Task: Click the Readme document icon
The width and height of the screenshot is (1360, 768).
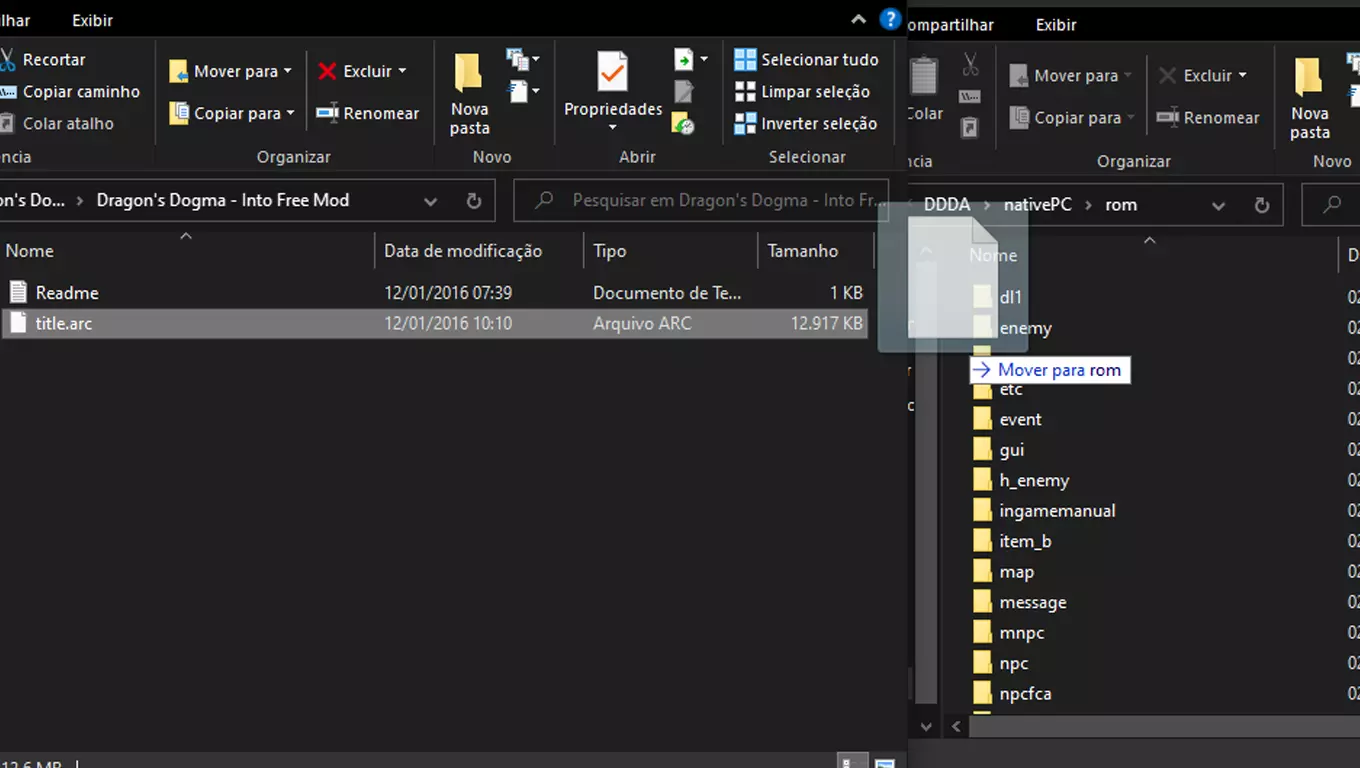Action: 18,292
